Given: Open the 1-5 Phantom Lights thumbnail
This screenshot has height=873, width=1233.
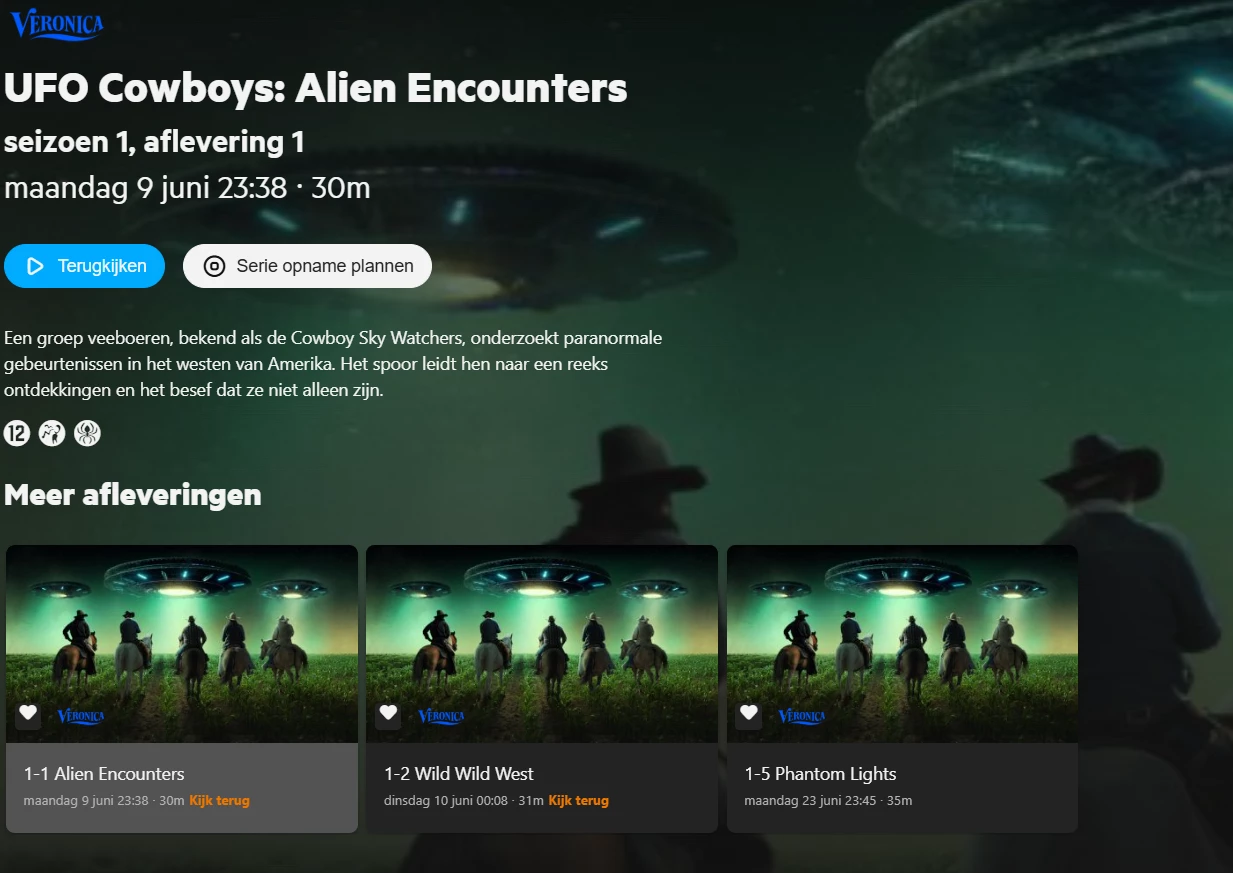Looking at the screenshot, I should coord(902,644).
